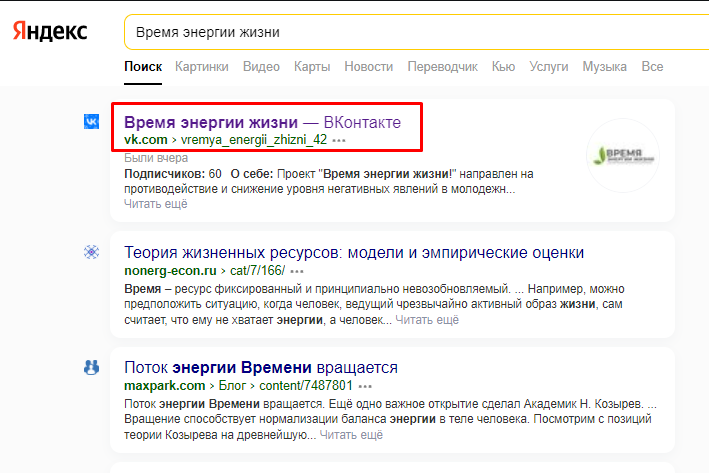The width and height of the screenshot is (709, 473).
Task: Click the content/7487801 path link
Action: [306, 386]
